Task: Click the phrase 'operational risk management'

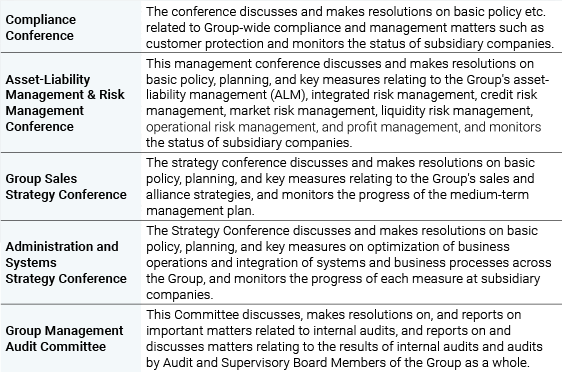Action: pyautogui.click(x=230, y=127)
